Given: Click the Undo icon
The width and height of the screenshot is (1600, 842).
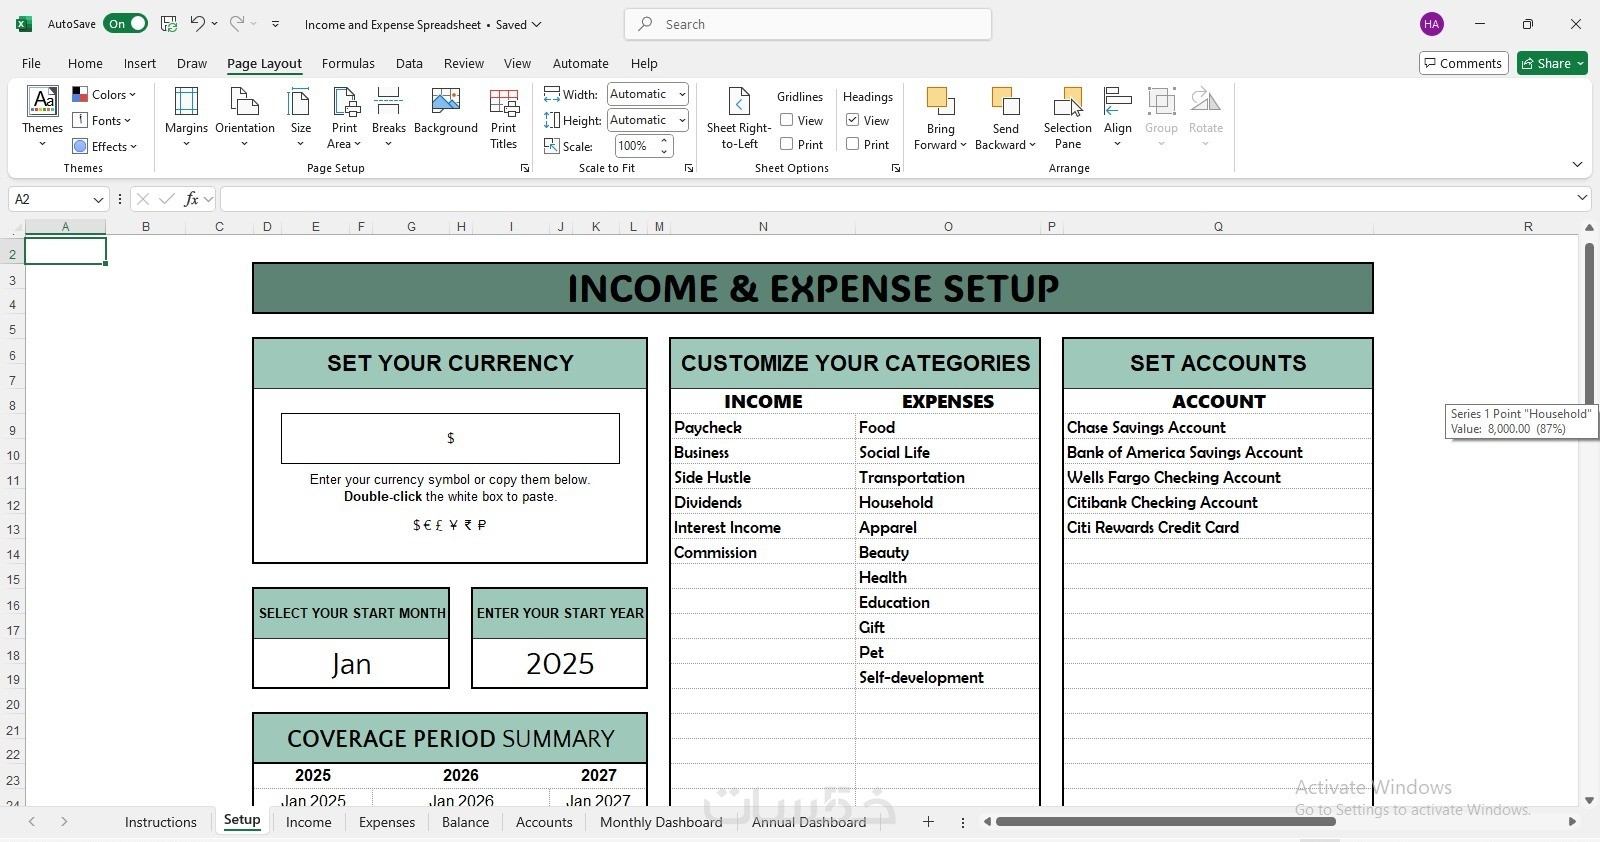Looking at the screenshot, I should [x=198, y=23].
